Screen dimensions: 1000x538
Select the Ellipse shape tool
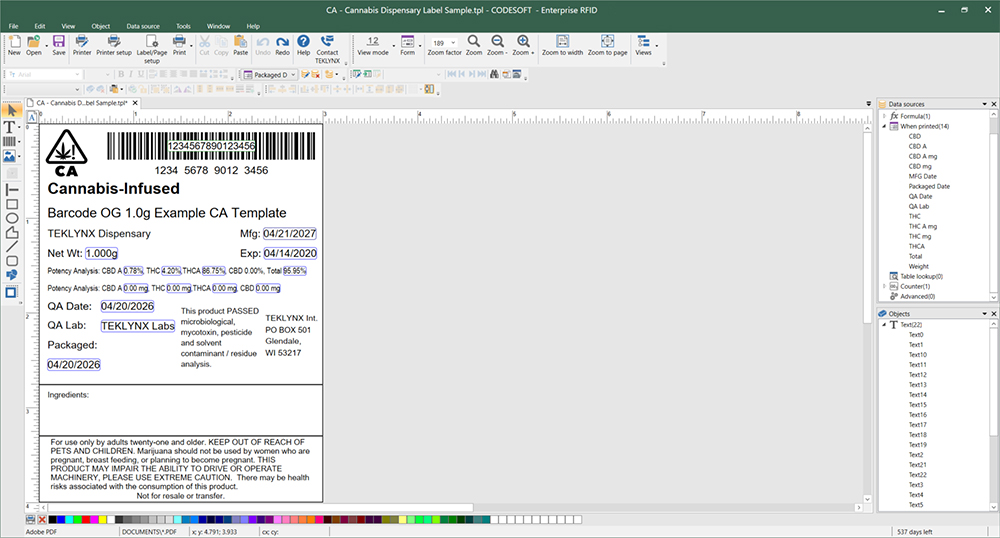[x=11, y=219]
